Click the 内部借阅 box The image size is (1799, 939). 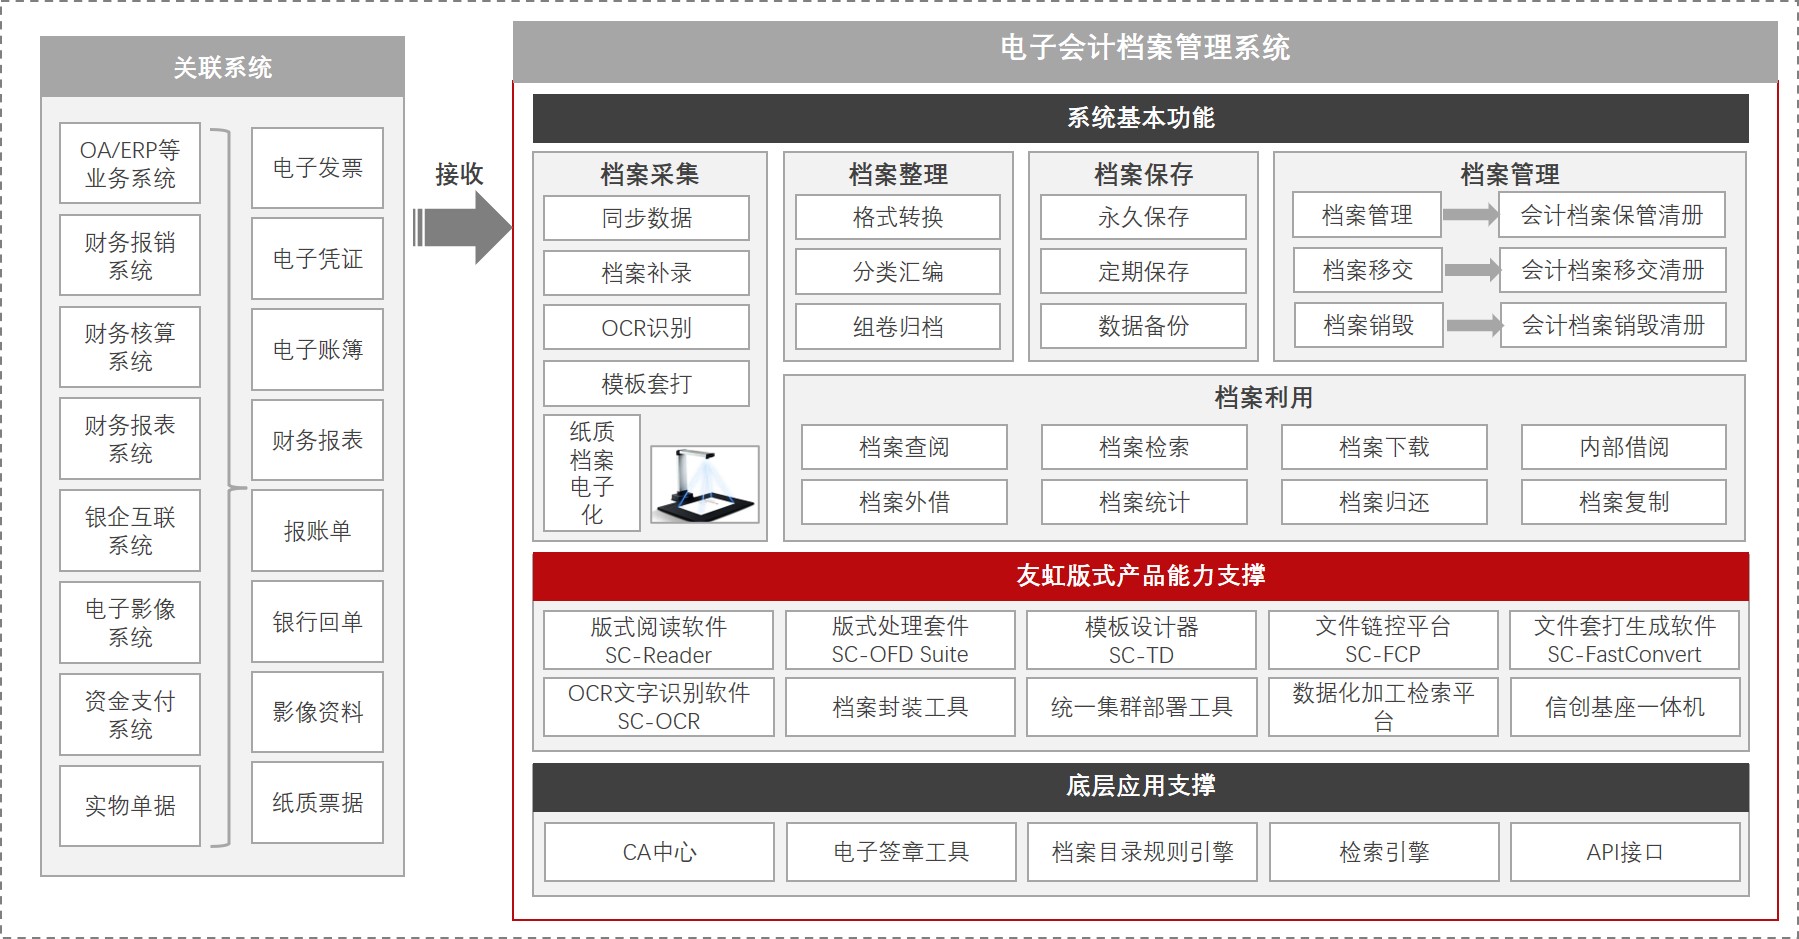pos(1623,447)
